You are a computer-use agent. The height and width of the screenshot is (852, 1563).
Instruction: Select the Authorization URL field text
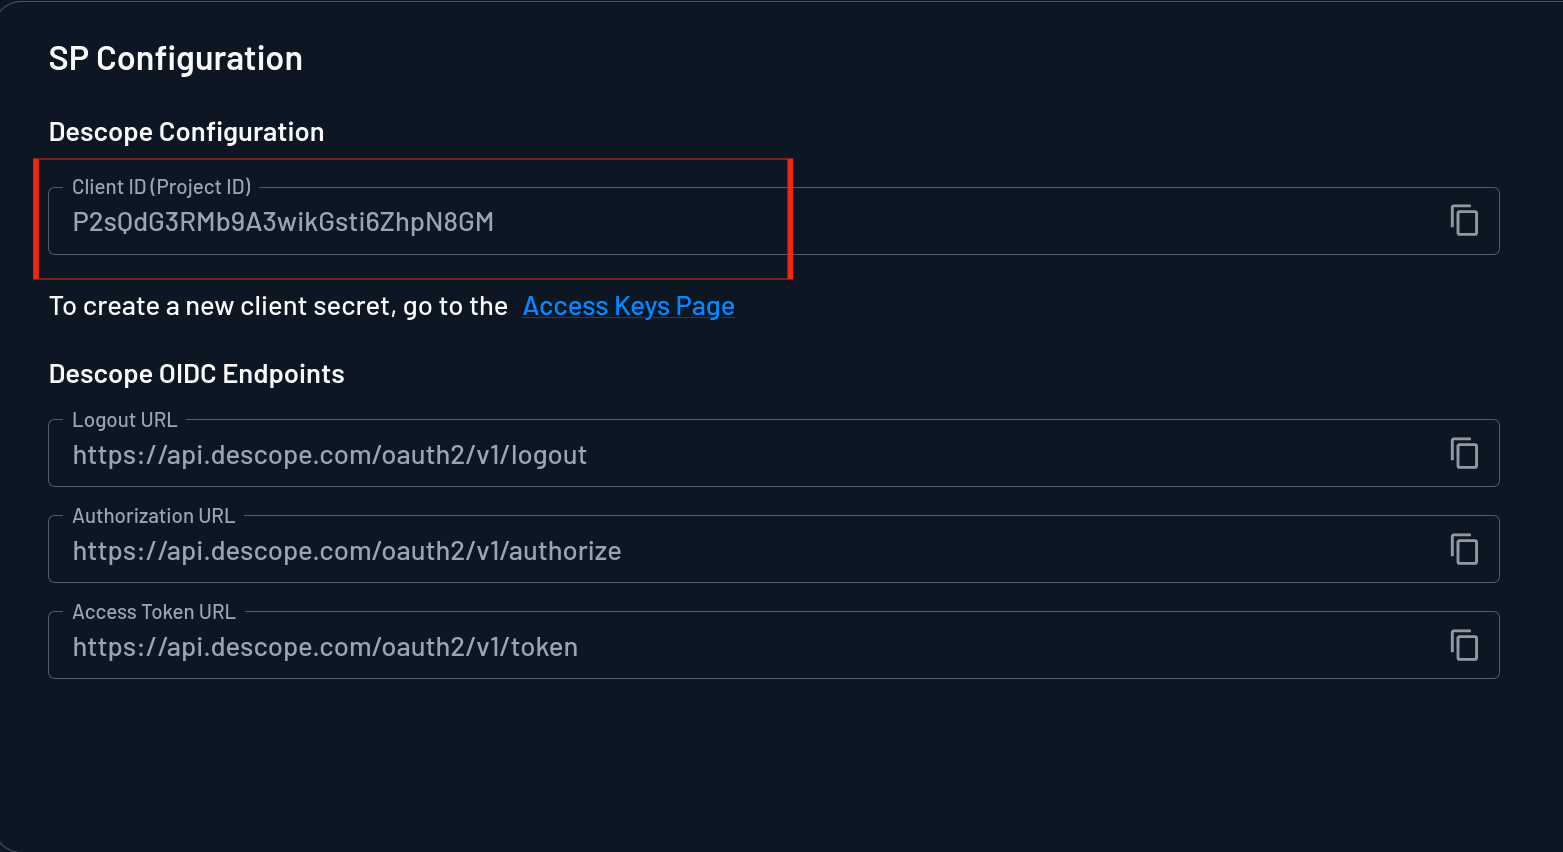[x=346, y=551]
